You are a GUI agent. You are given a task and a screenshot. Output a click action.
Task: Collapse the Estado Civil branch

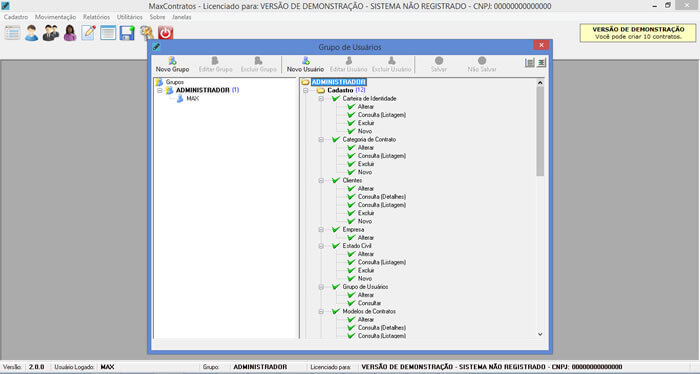[x=321, y=246]
